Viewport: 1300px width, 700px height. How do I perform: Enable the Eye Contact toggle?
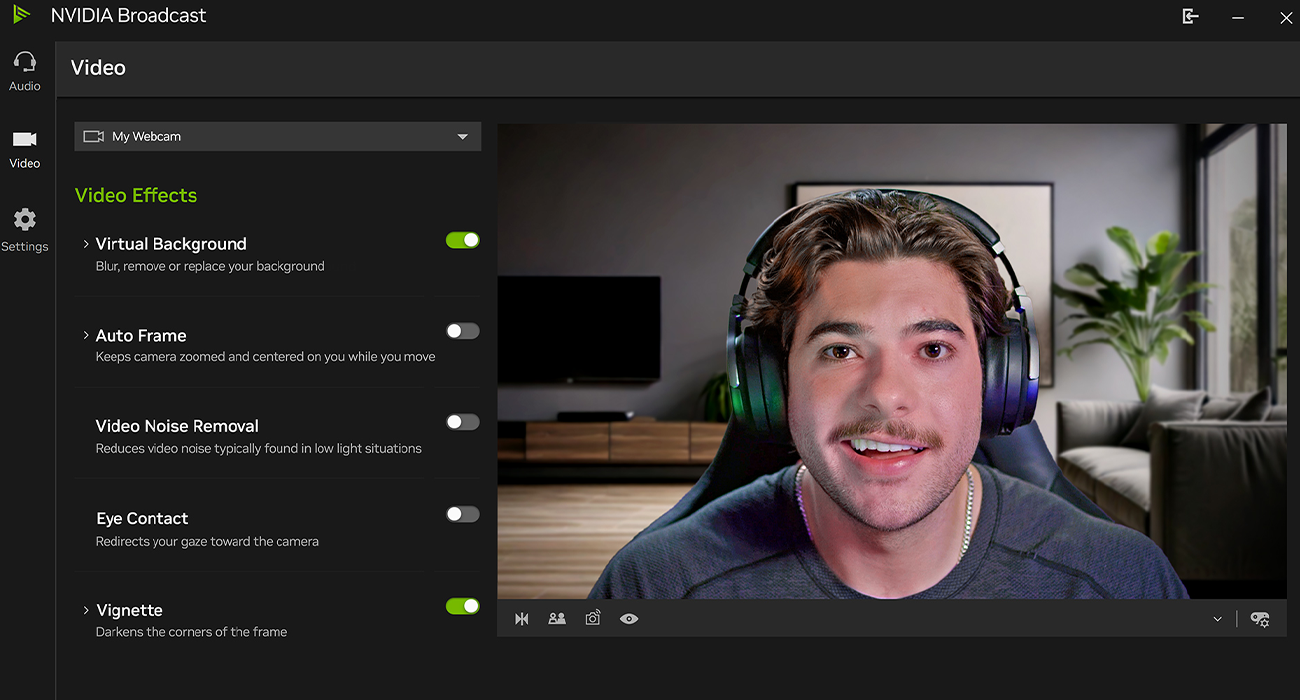coord(462,514)
